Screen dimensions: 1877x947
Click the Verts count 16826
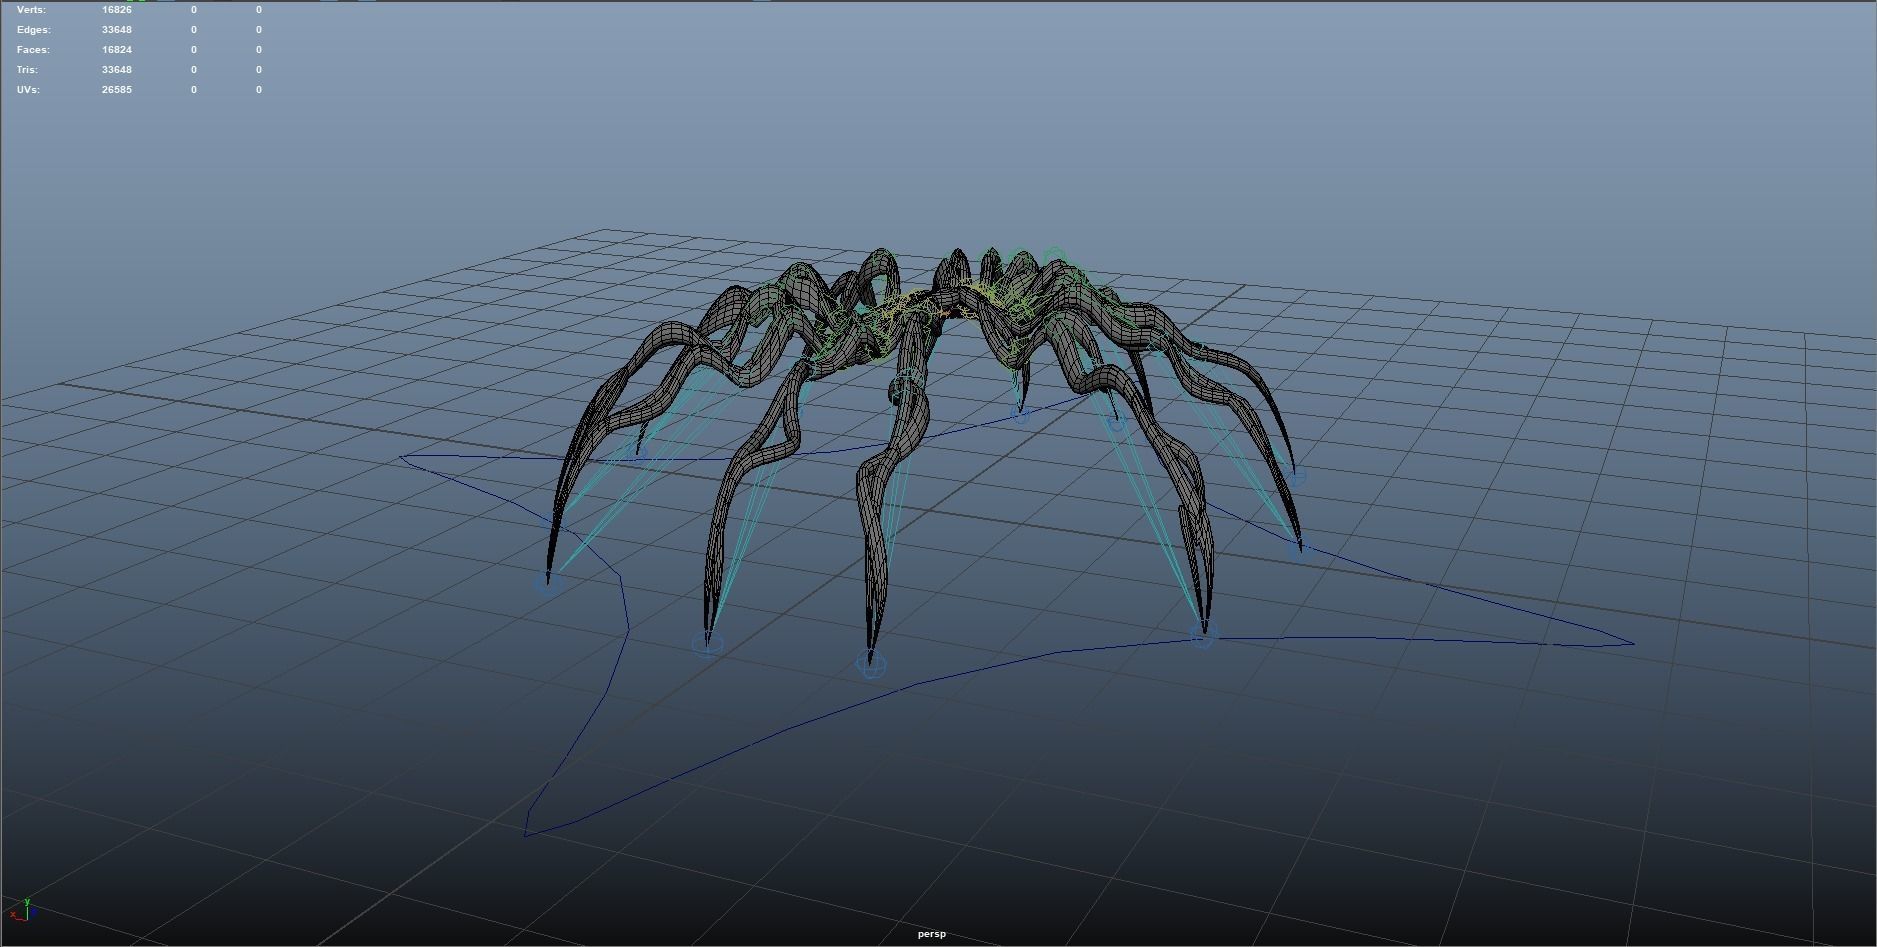pyautogui.click(x=117, y=10)
